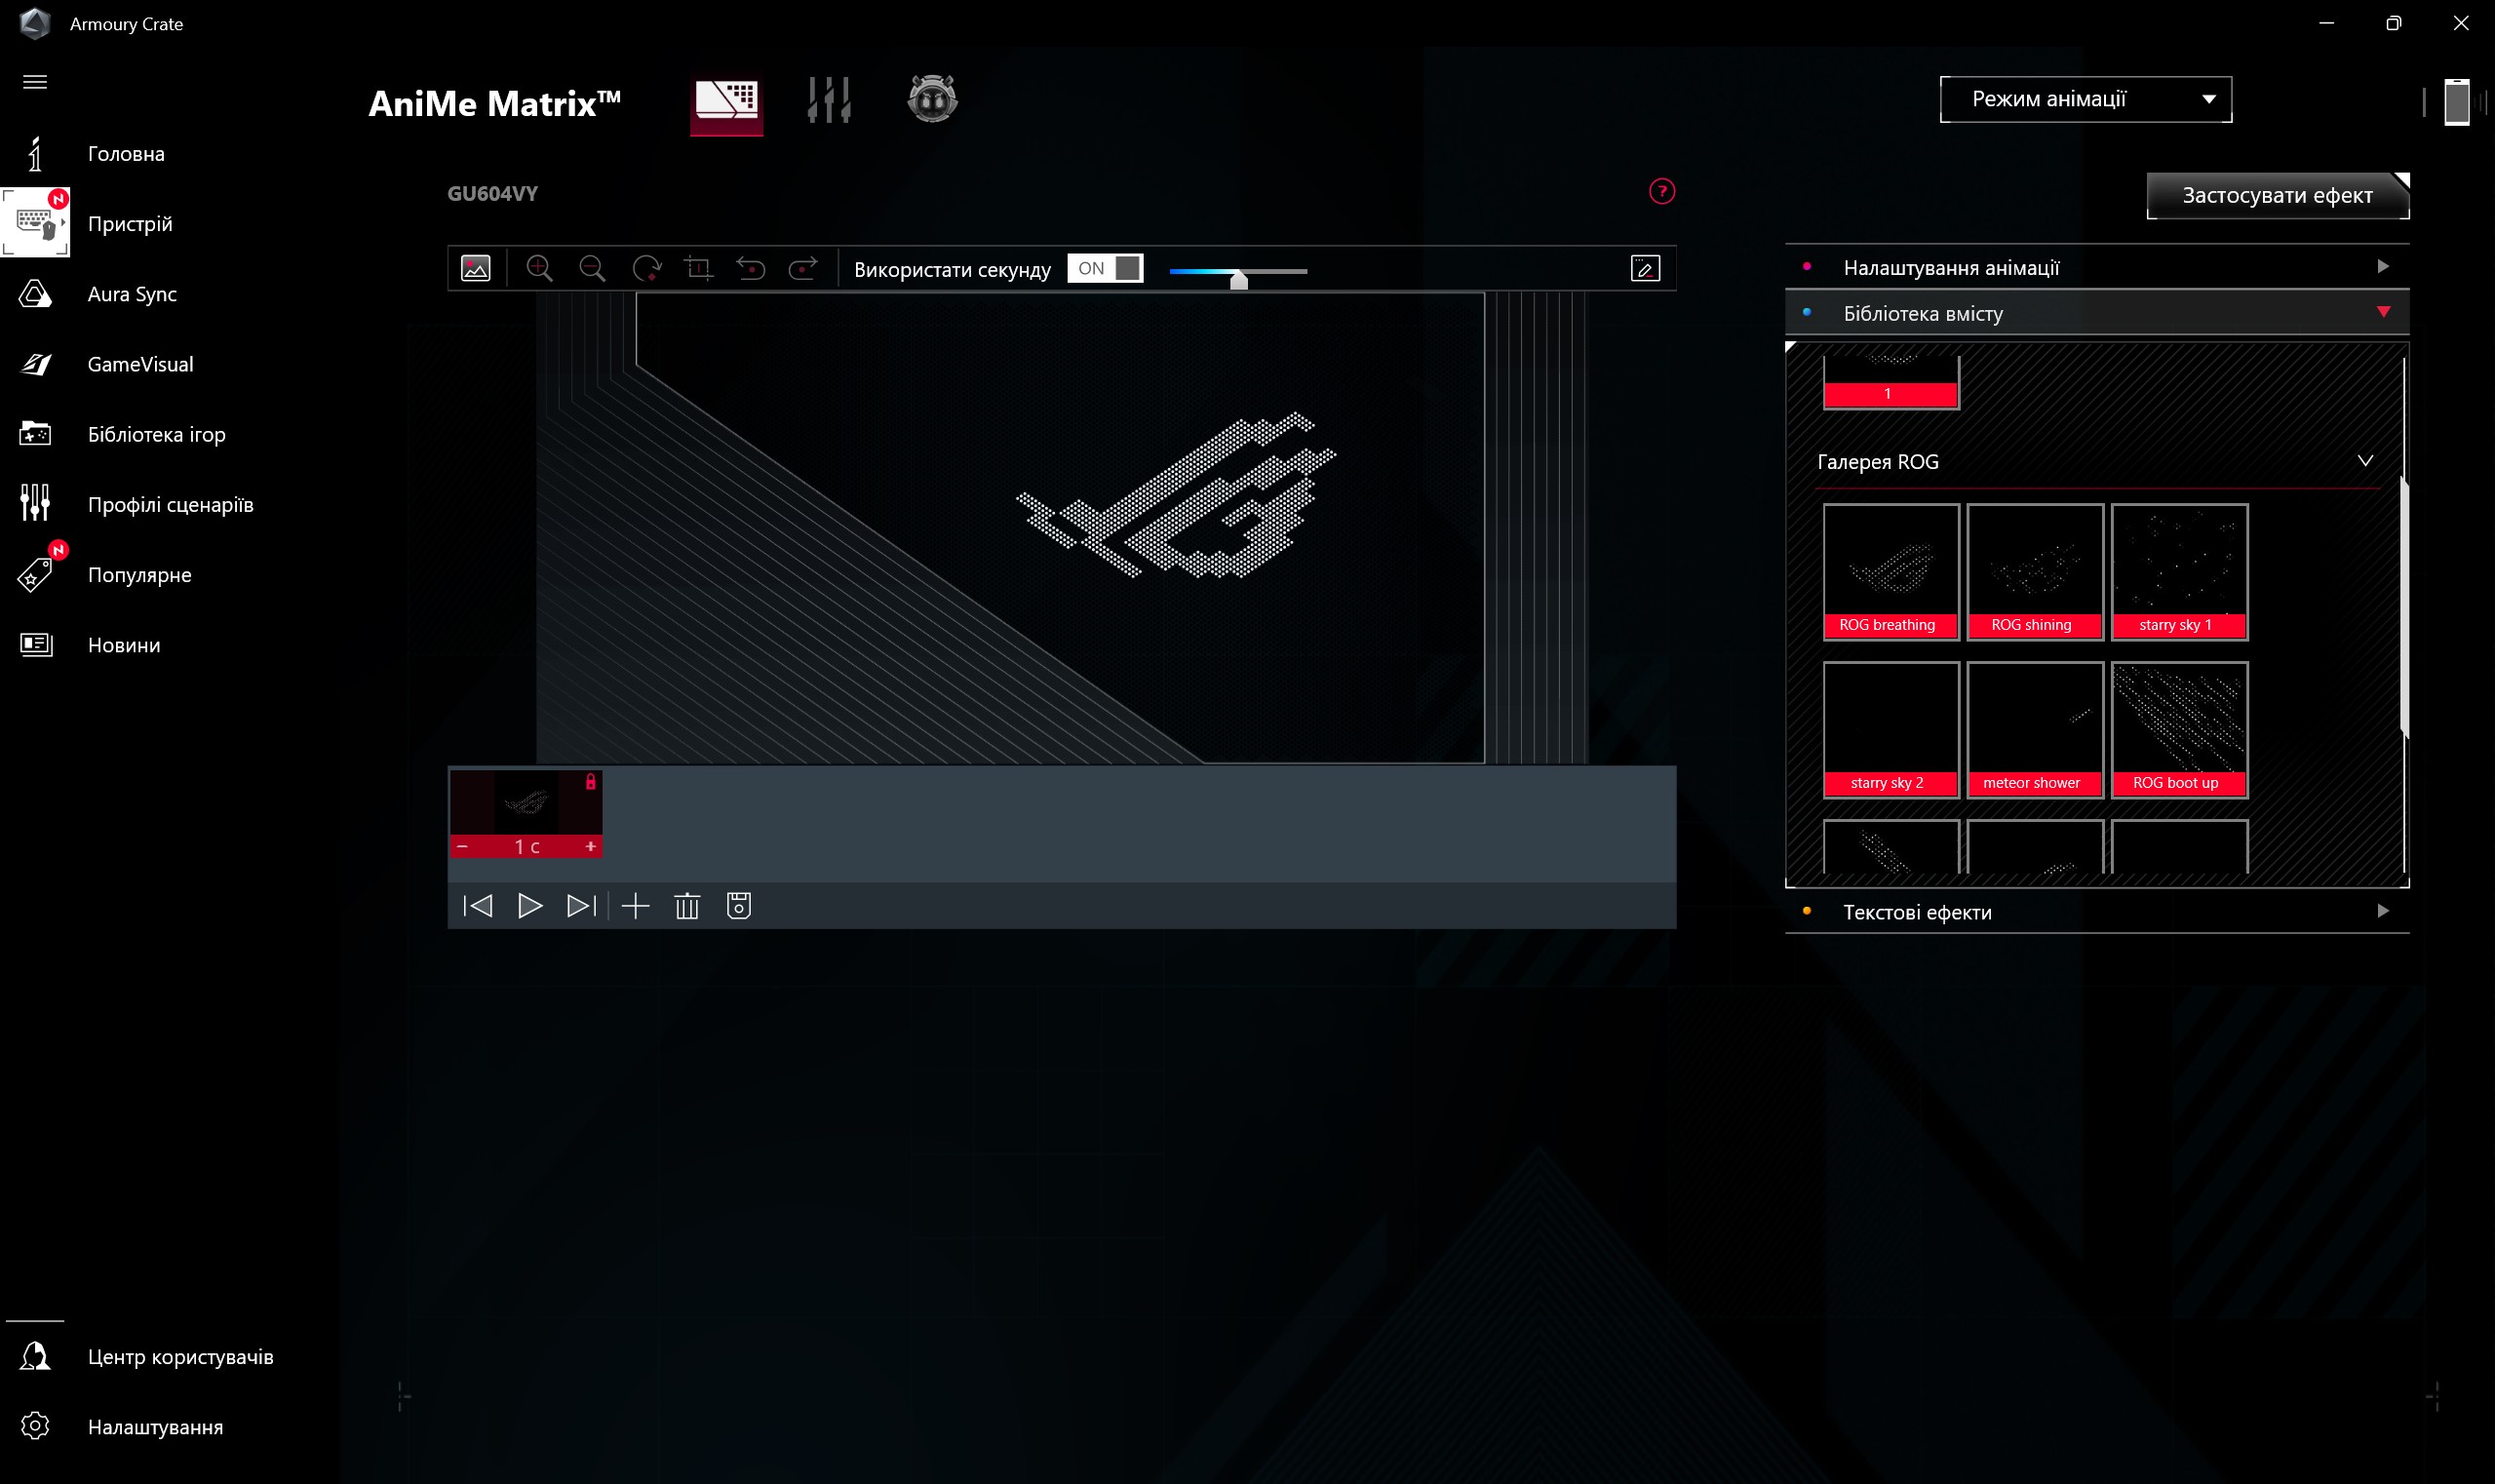Collapse the Галерея ROG chevron
This screenshot has height=1484, width=2495.
click(x=2365, y=461)
